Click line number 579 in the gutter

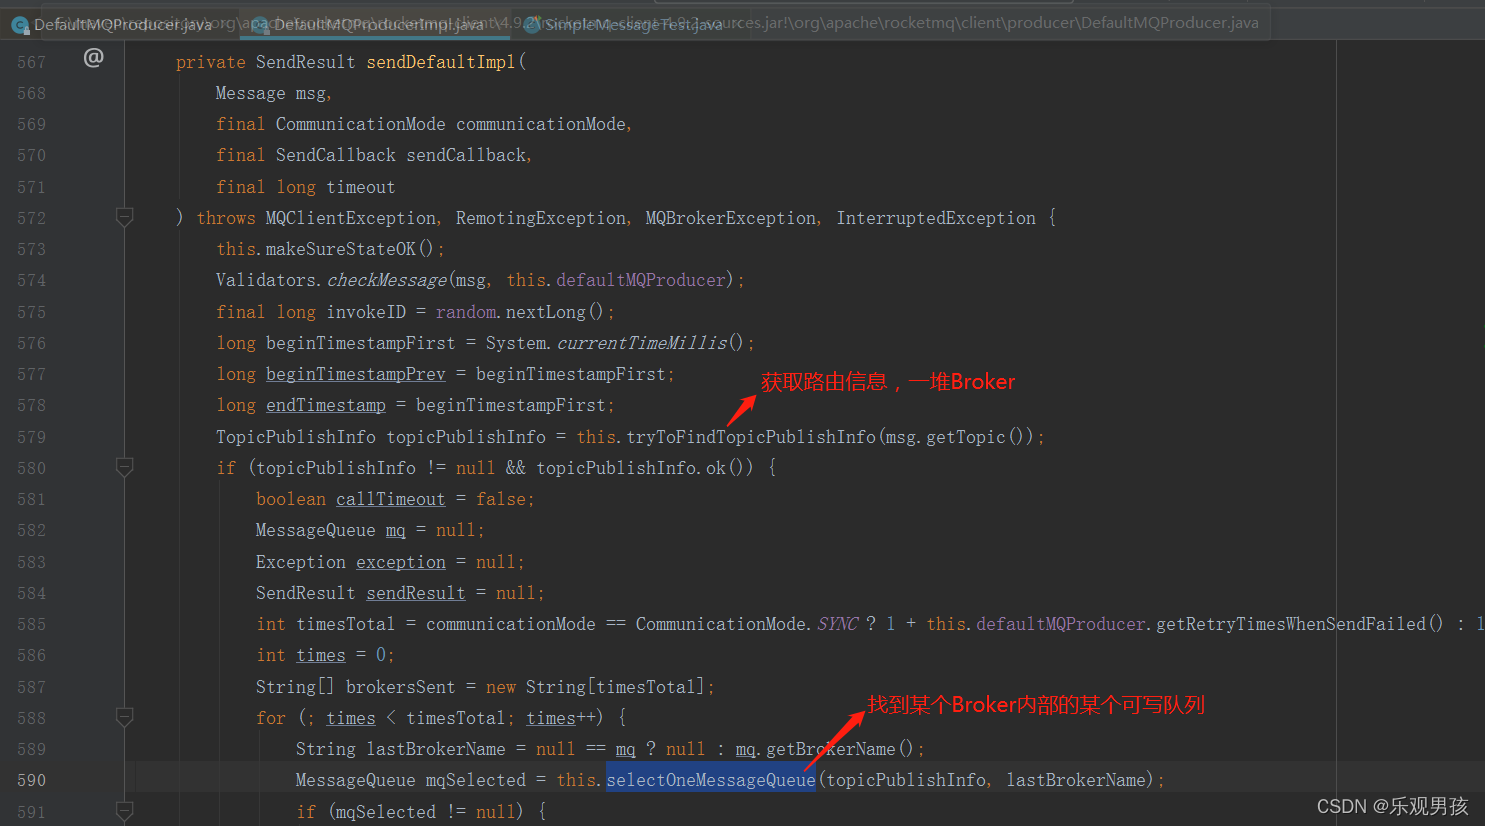coord(31,437)
